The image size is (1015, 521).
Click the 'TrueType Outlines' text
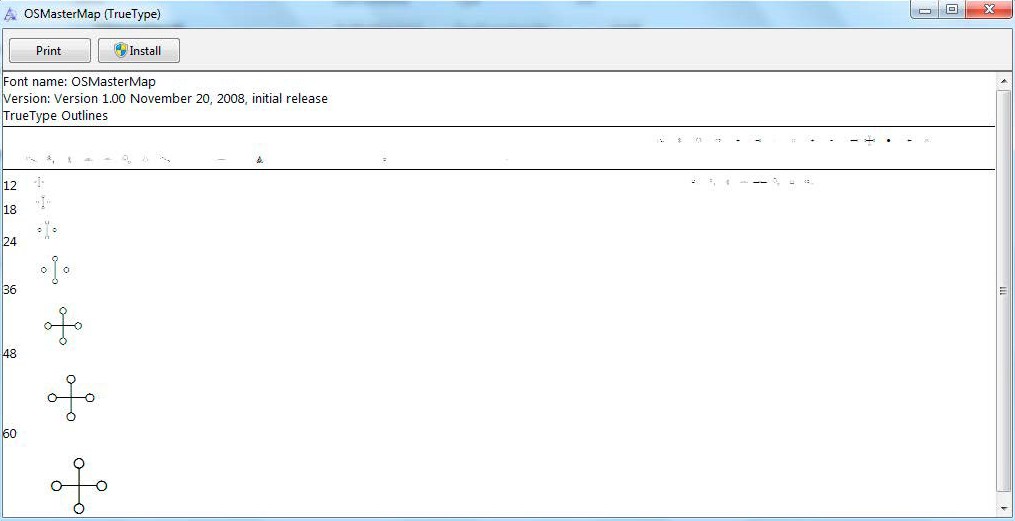coord(56,116)
